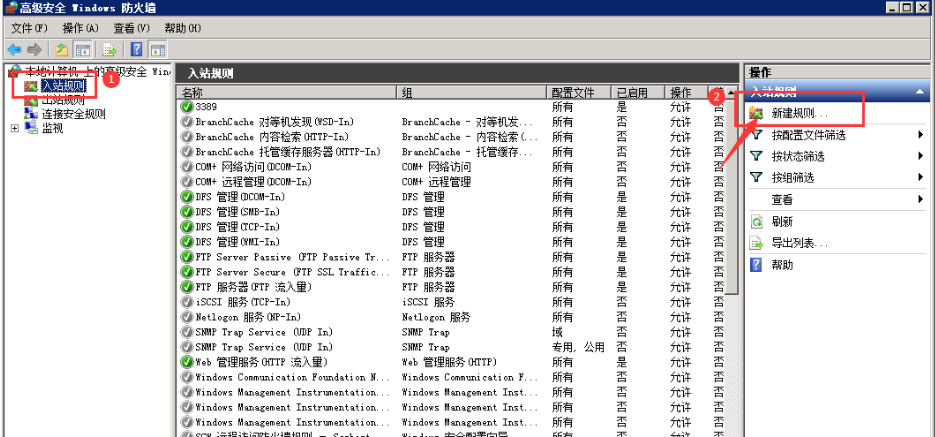Screen dimensions: 935x437
Task: Open the 文件(F) menu
Action: pos(29,28)
